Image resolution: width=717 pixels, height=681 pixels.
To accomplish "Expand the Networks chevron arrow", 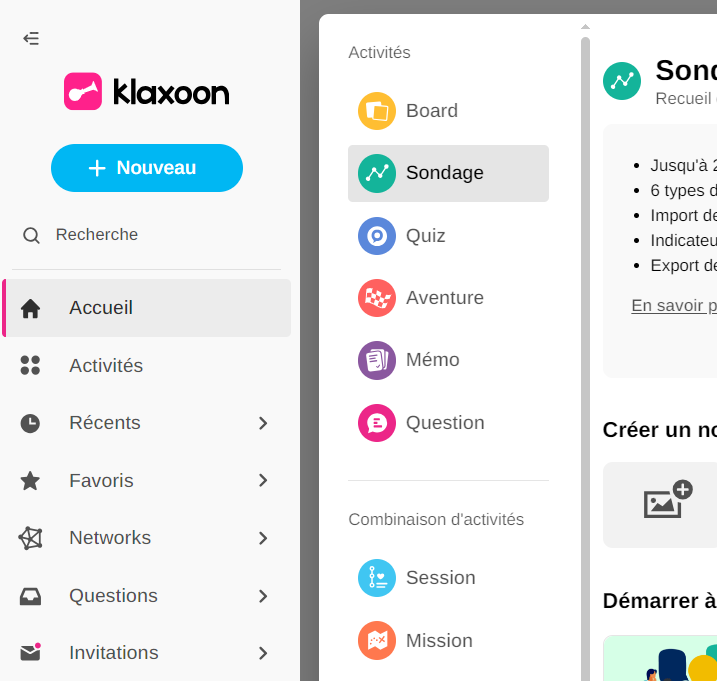I will (x=263, y=538).
